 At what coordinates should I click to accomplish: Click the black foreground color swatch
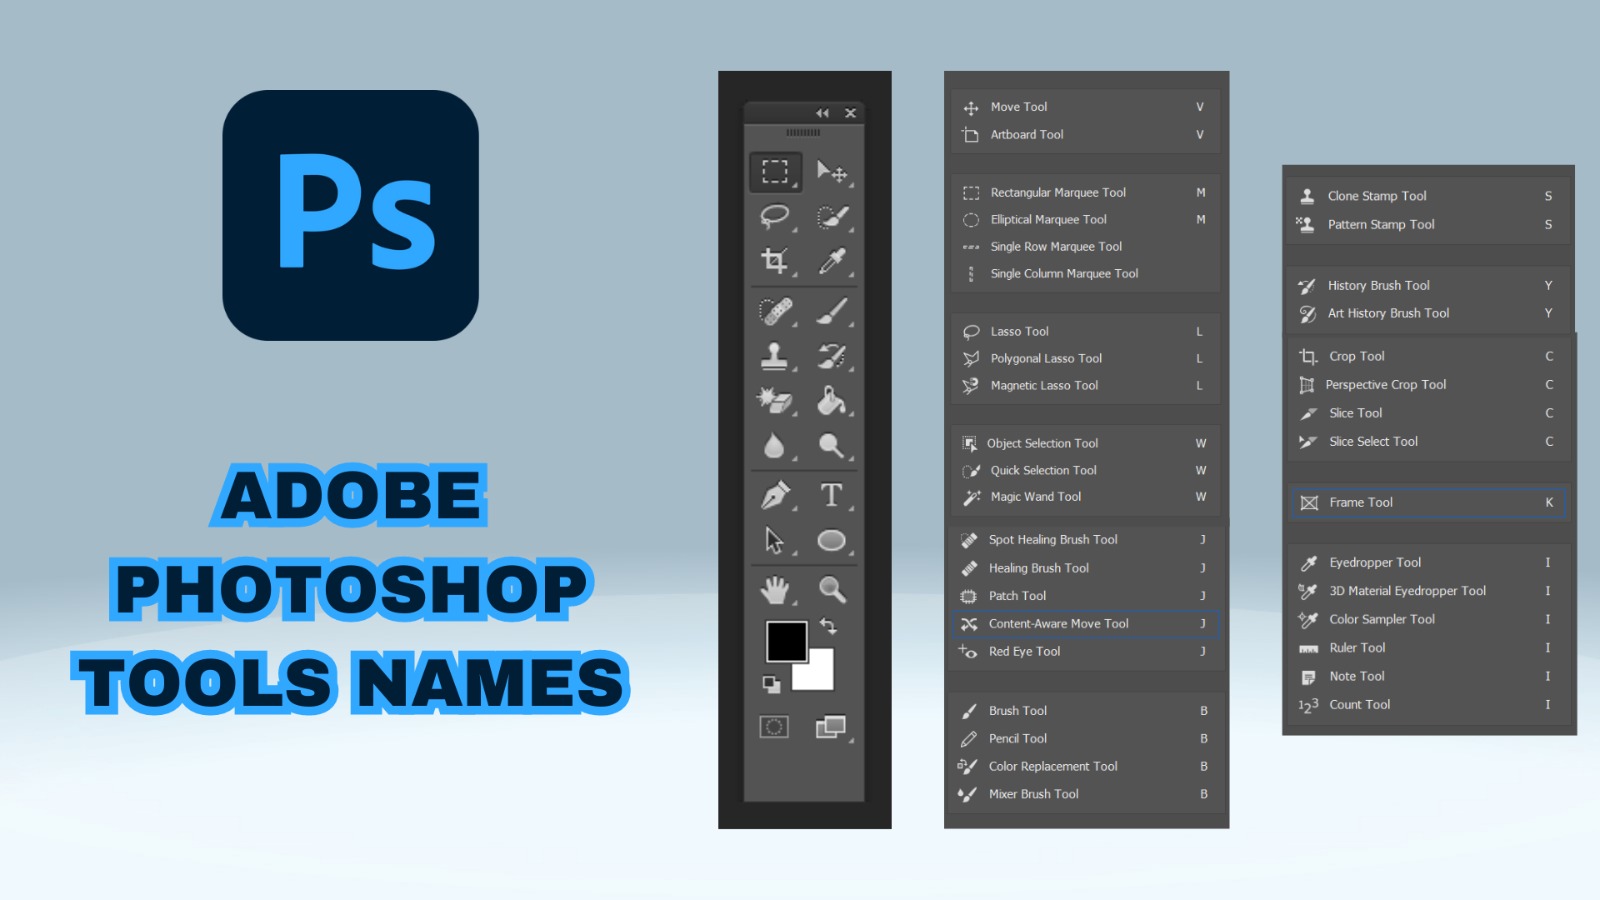pyautogui.click(x=785, y=640)
